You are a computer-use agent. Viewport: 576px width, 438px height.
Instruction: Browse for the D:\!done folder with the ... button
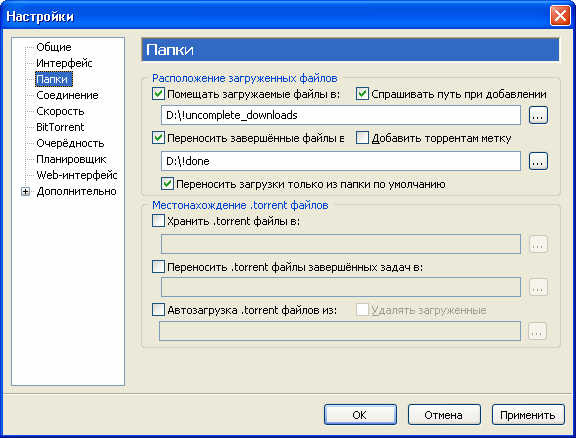[x=538, y=161]
